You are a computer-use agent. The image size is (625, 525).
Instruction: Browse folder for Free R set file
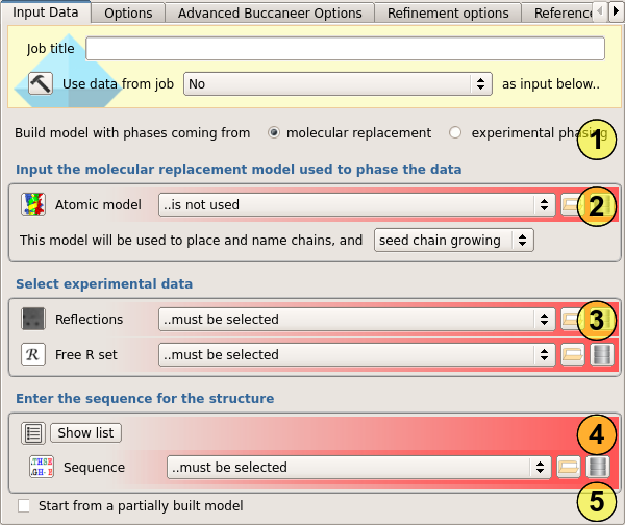(571, 354)
